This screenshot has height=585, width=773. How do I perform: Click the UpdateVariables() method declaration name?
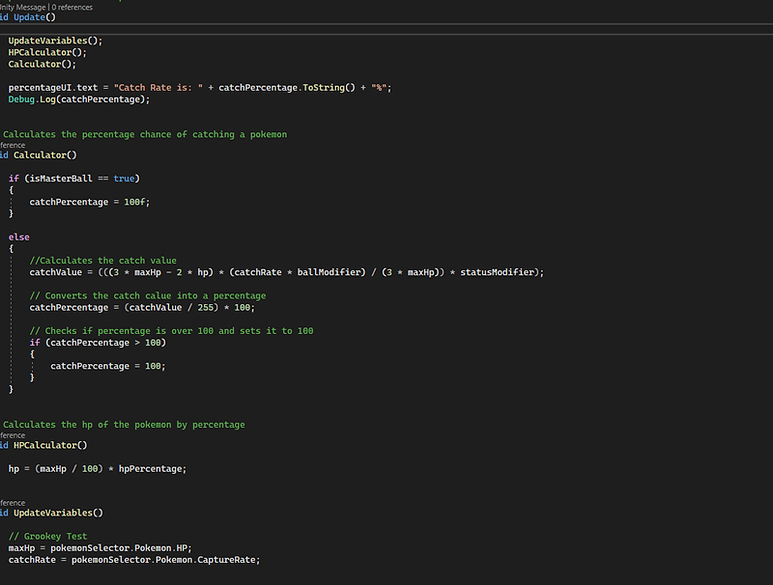tap(58, 513)
